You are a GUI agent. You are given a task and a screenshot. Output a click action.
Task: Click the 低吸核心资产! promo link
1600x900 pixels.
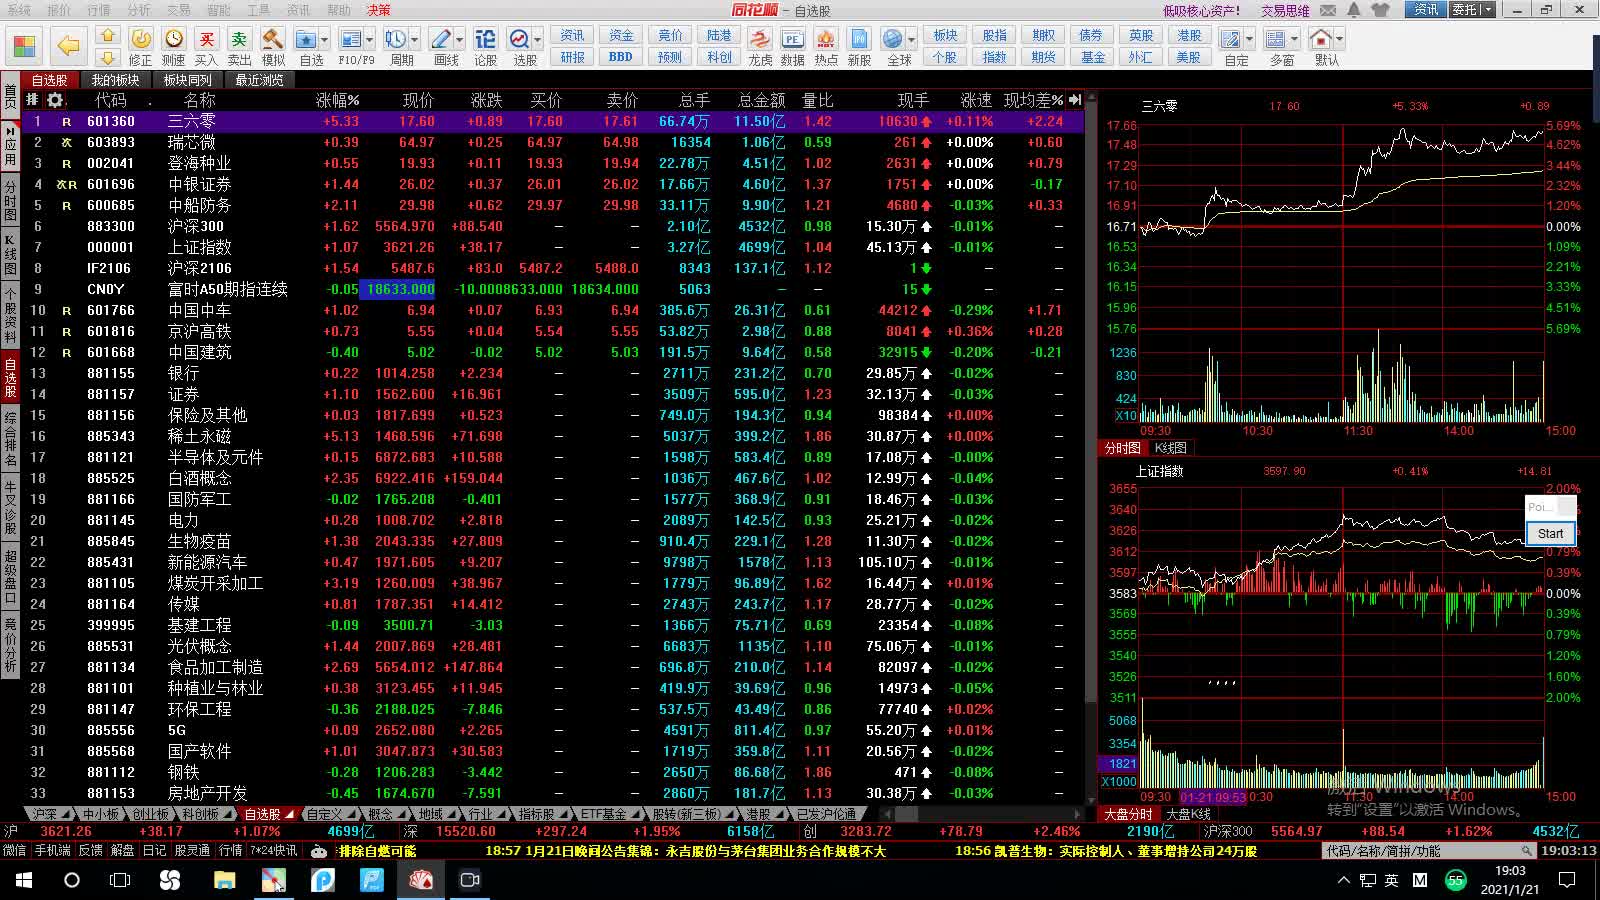(1202, 10)
